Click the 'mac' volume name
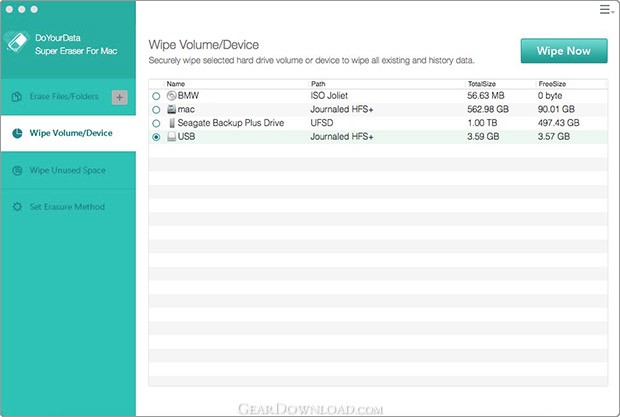 click(x=186, y=109)
